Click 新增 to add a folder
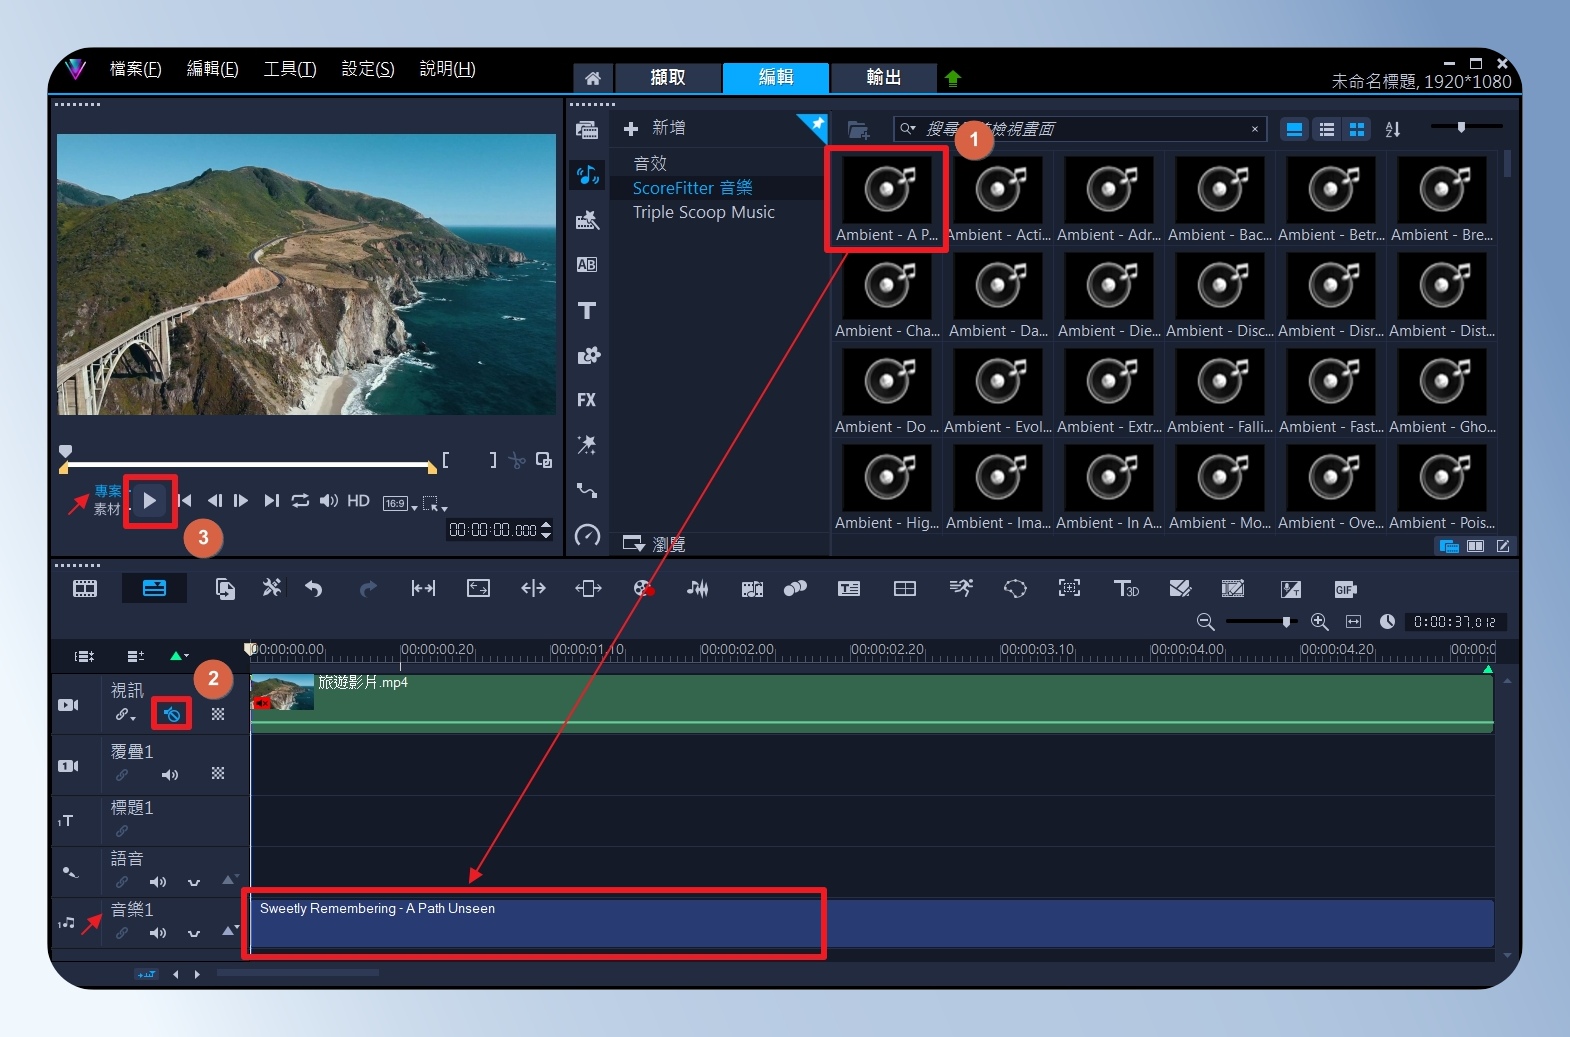Viewport: 1570px width, 1037px height. (655, 128)
